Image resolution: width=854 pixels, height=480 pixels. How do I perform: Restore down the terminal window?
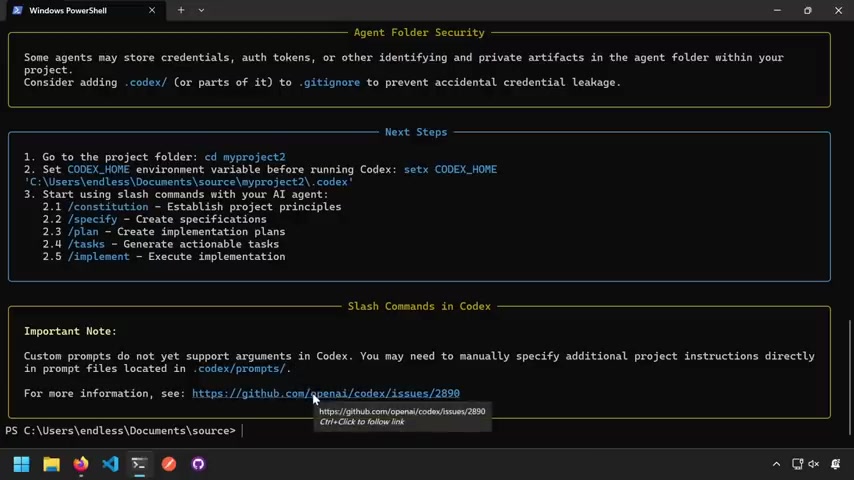[x=808, y=10]
